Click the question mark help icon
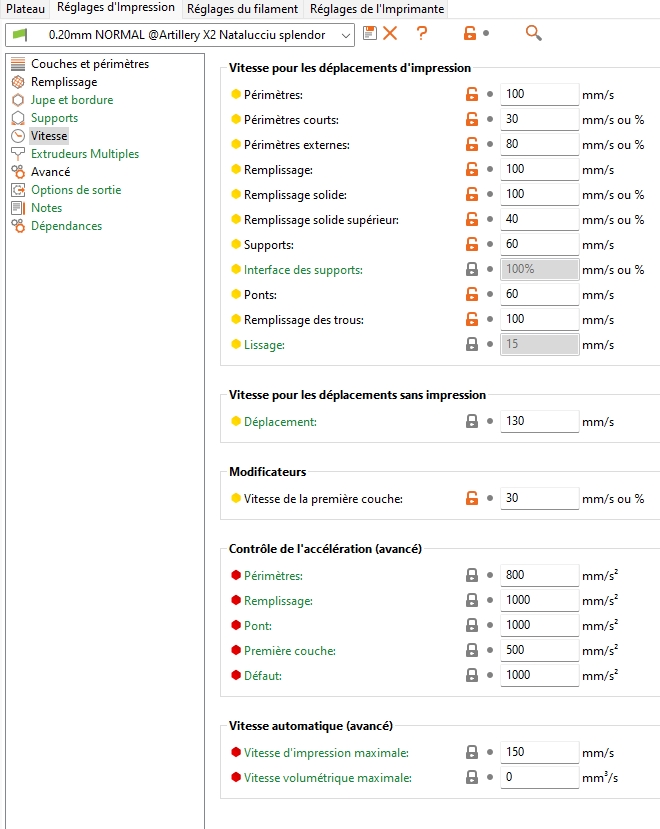Viewport: 660px width, 829px height. 422,33
